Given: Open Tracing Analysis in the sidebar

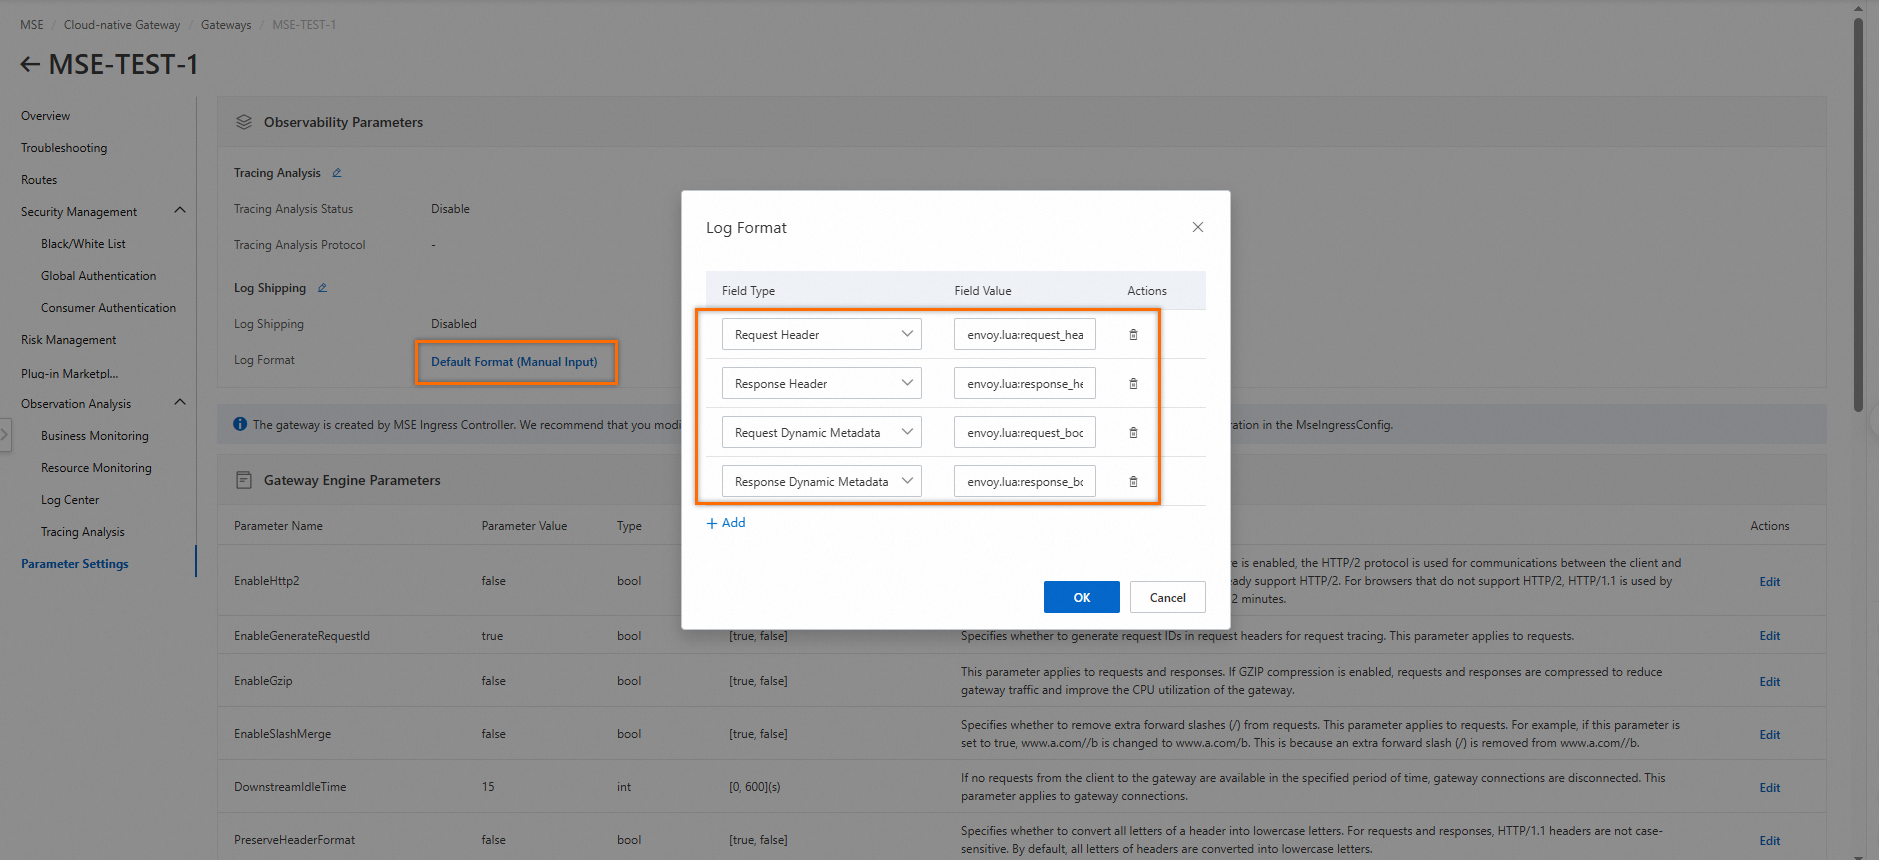Looking at the screenshot, I should (x=83, y=532).
